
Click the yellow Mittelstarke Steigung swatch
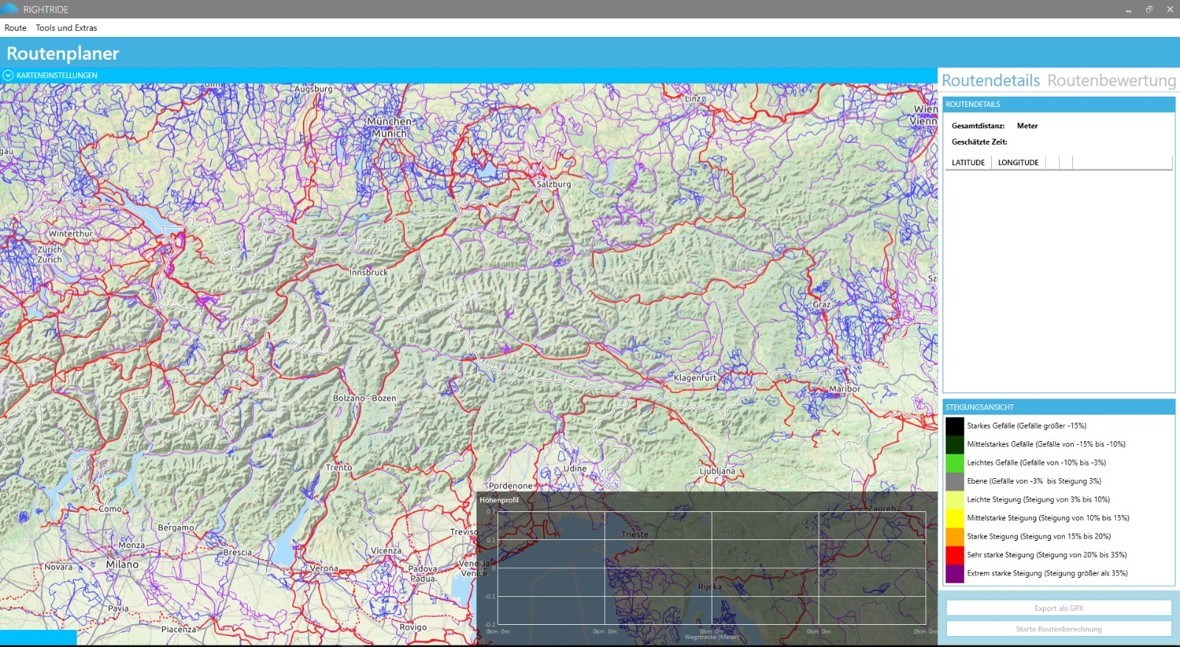click(x=954, y=518)
